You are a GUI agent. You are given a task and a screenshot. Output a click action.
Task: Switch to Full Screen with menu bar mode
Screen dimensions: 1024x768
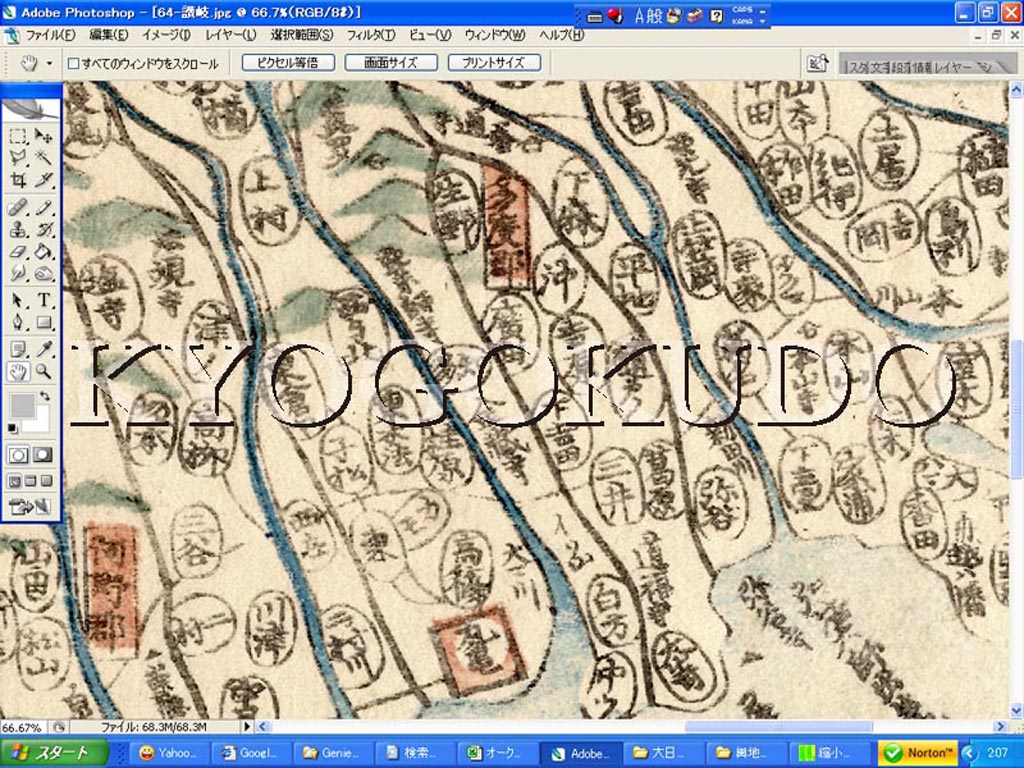click(30, 481)
